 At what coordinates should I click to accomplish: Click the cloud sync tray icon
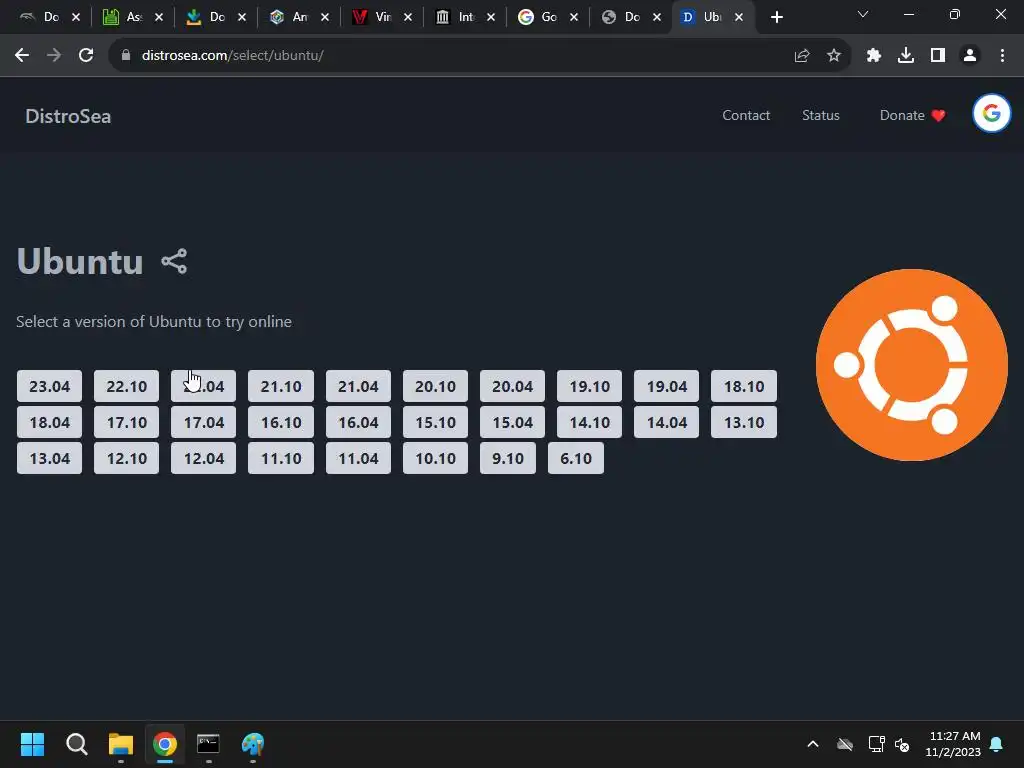coord(844,744)
